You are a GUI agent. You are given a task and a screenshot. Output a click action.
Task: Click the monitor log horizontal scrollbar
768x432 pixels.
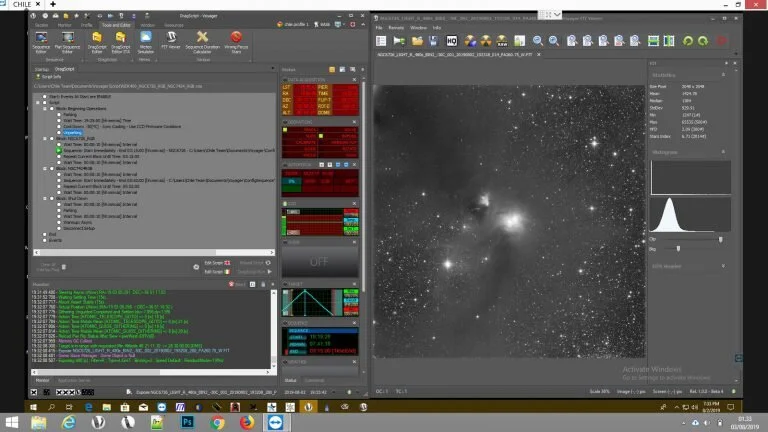pyautogui.click(x=151, y=372)
